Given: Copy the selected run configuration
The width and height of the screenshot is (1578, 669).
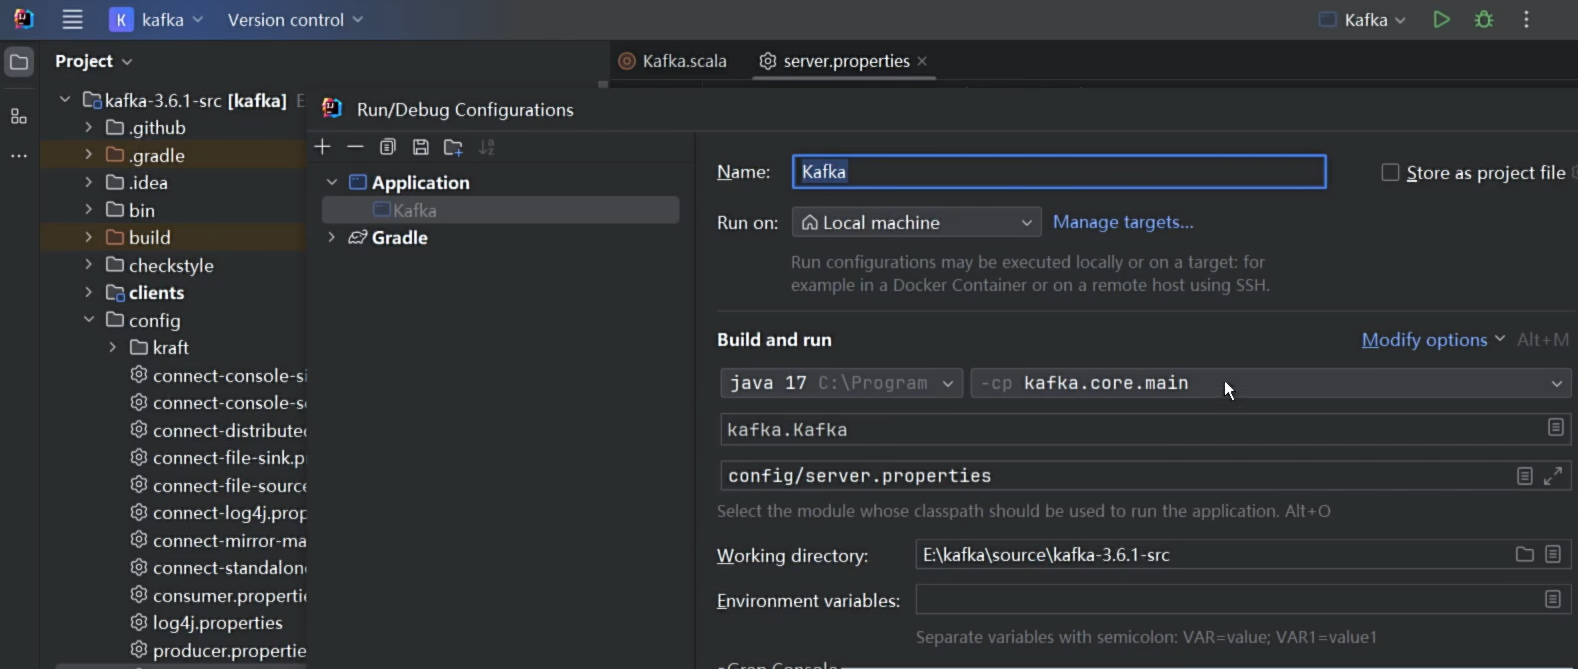Looking at the screenshot, I should (x=388, y=147).
